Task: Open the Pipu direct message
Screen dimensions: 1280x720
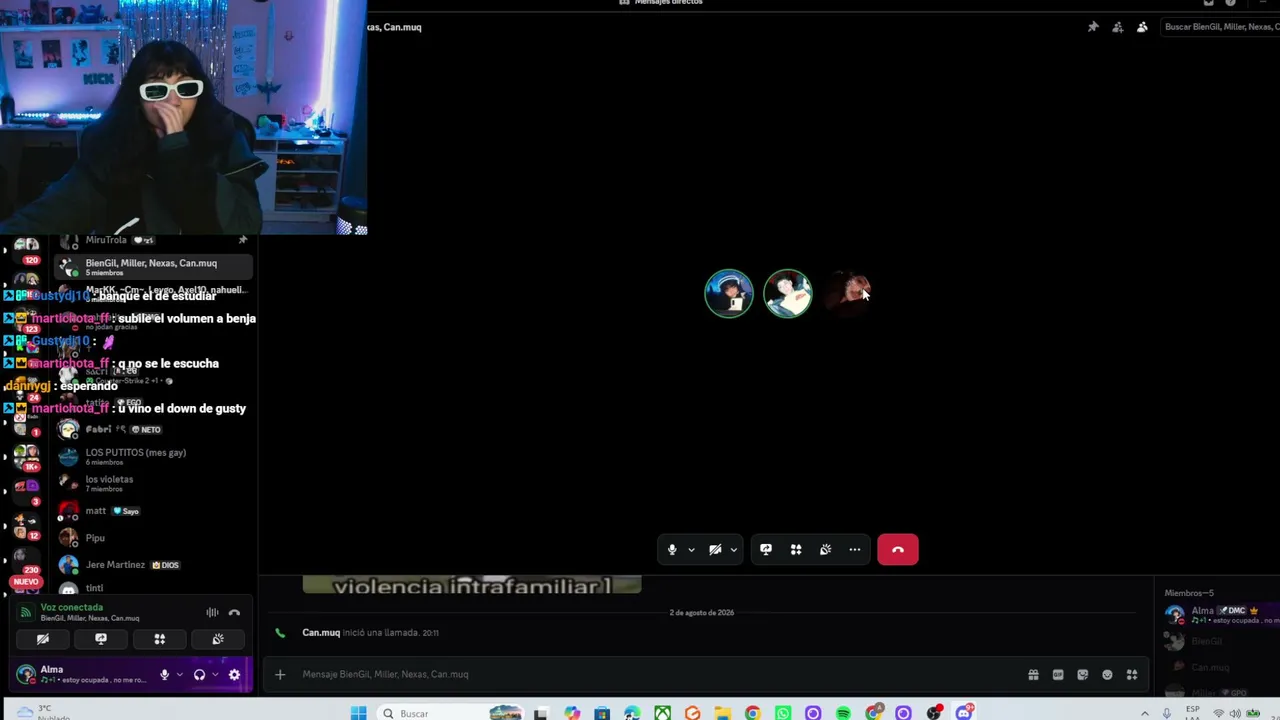Action: click(x=152, y=538)
